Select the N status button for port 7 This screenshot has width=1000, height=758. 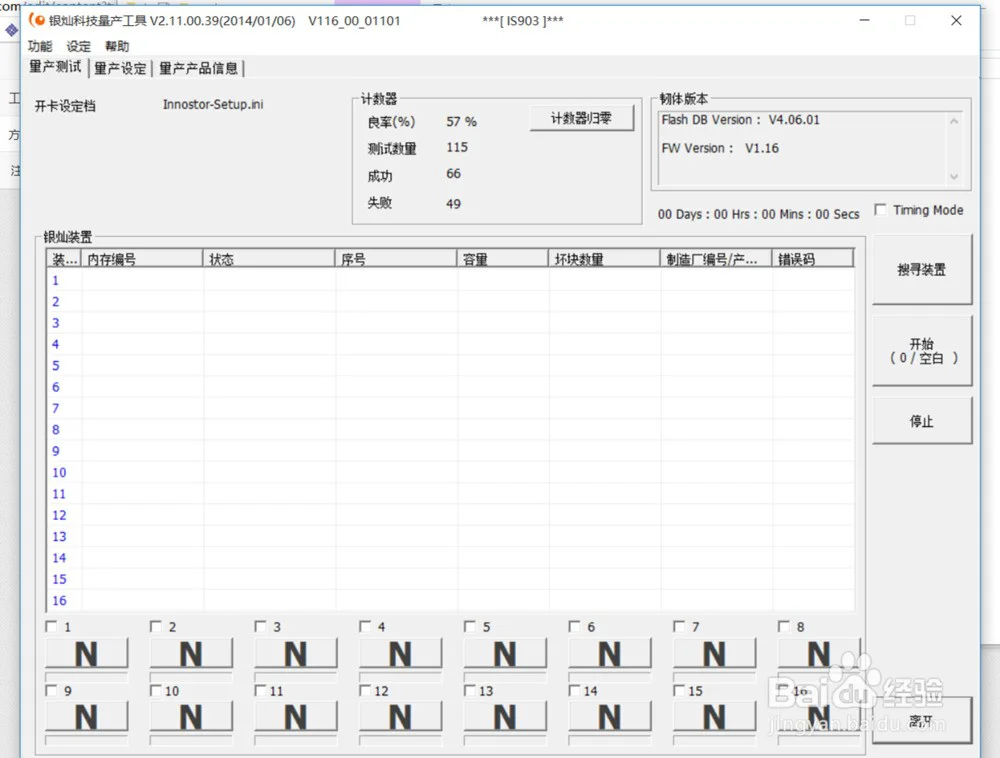click(x=714, y=653)
